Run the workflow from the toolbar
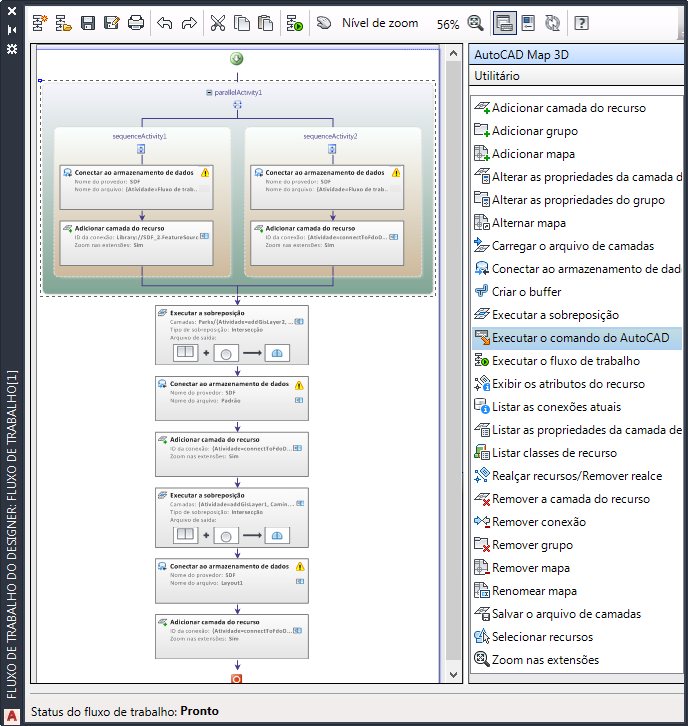 point(294,23)
